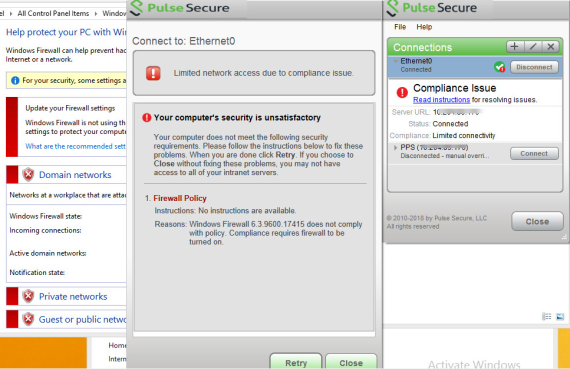
Task: Click the Private networks red shield icon
Action: point(28,297)
